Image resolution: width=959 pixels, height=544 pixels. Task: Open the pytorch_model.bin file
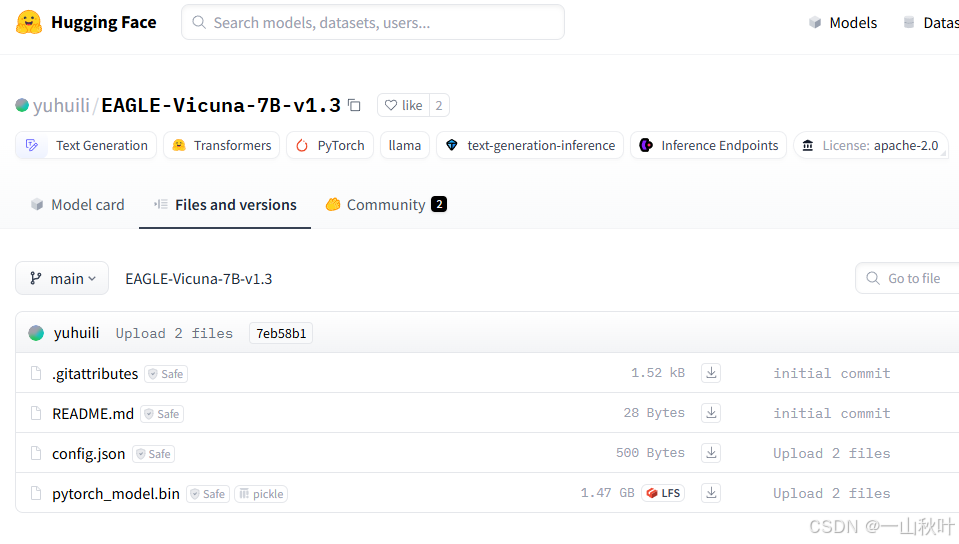116,493
